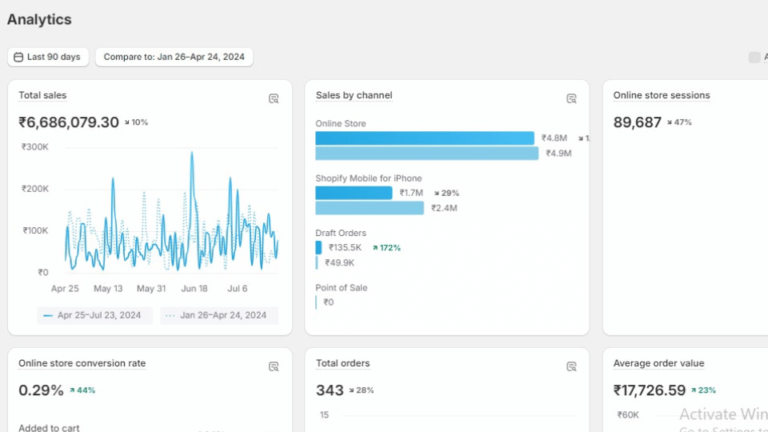The image size is (768, 432).
Task: Expand the Compare to date range selector
Action: coord(174,57)
